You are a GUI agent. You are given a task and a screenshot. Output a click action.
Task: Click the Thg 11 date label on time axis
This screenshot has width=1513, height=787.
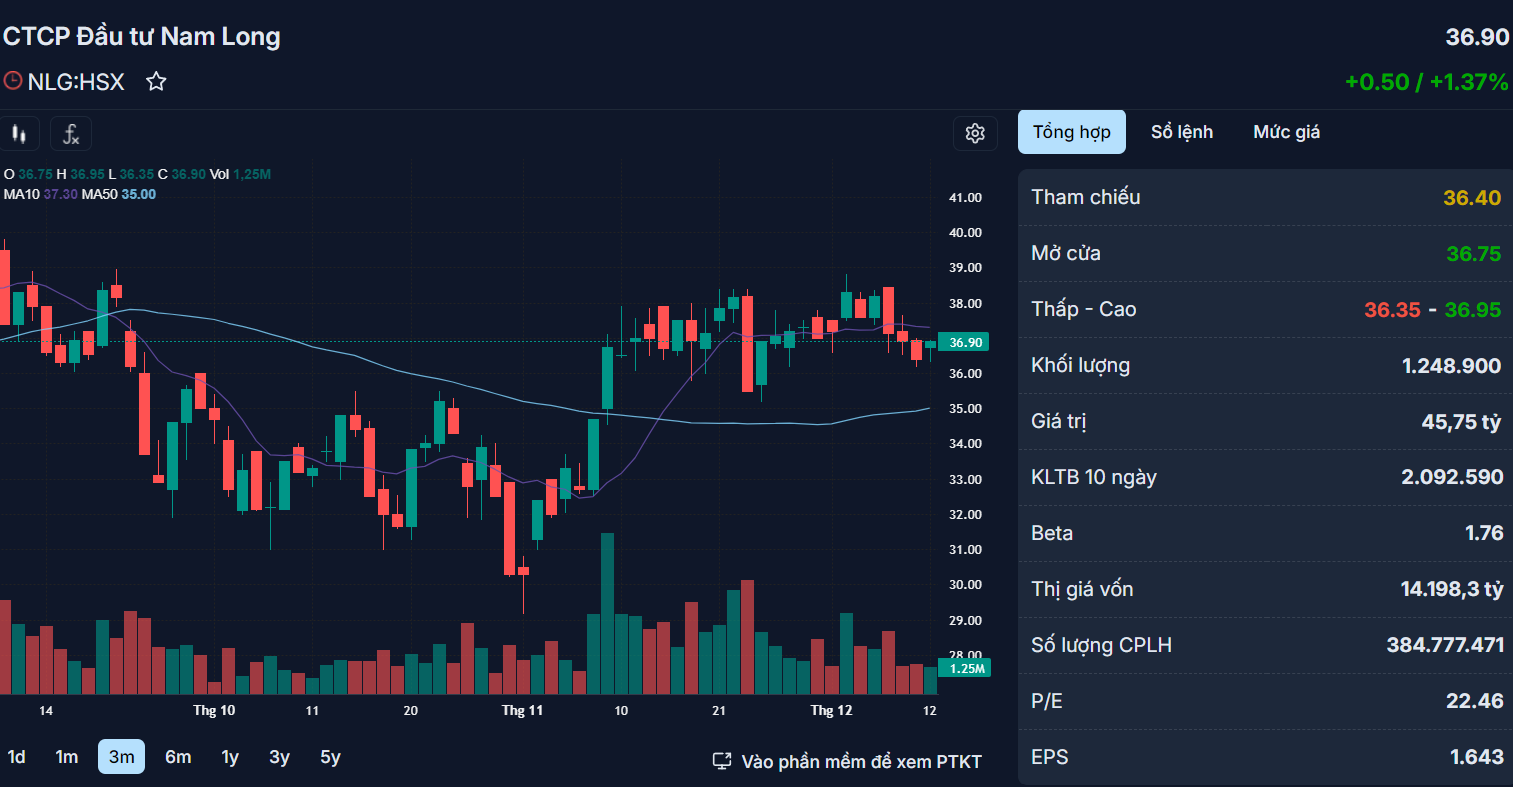522,710
